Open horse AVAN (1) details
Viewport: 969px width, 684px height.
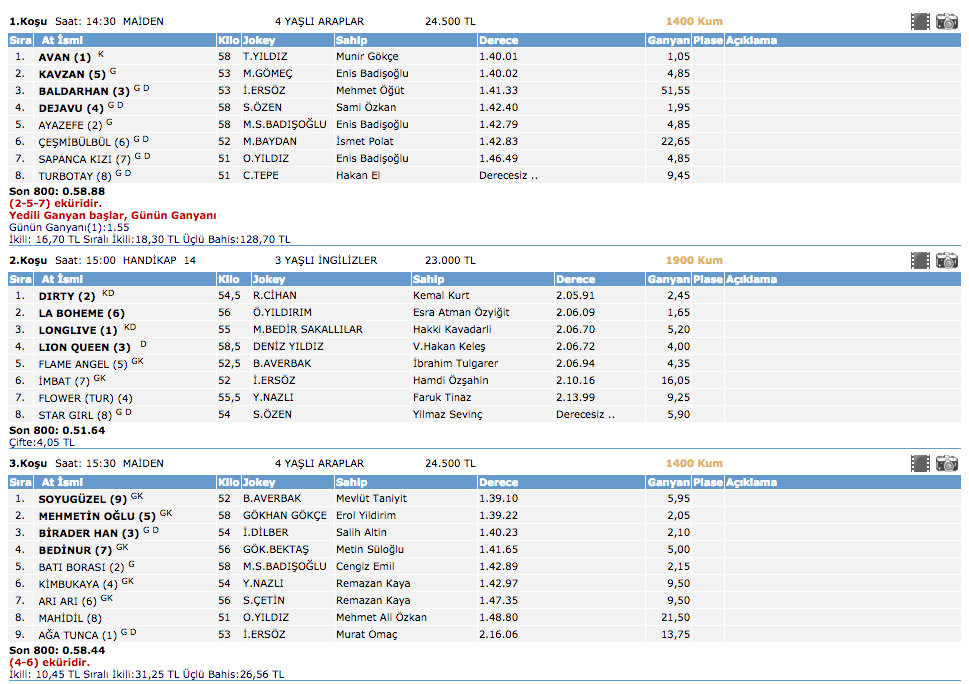pos(64,57)
